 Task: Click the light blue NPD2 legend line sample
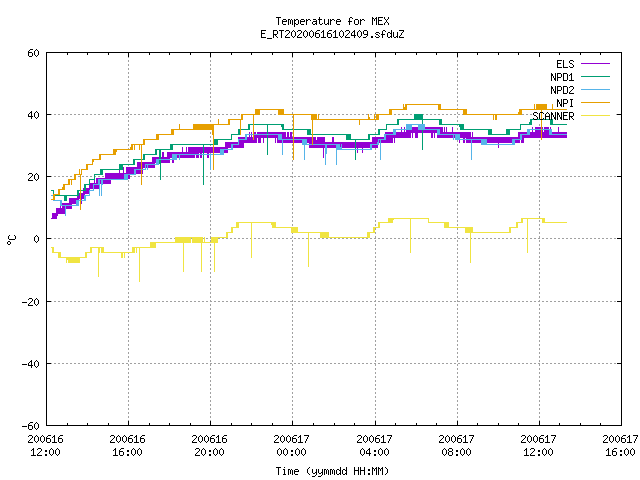(x=595, y=90)
